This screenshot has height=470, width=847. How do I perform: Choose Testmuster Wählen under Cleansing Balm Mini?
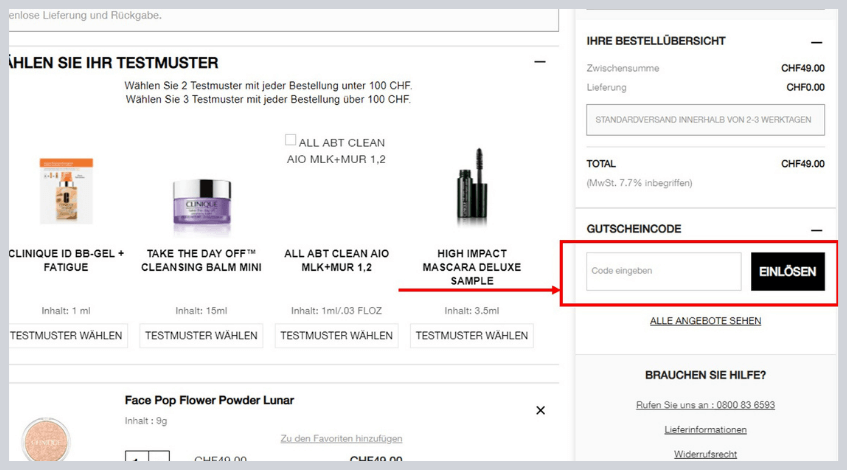click(x=201, y=335)
